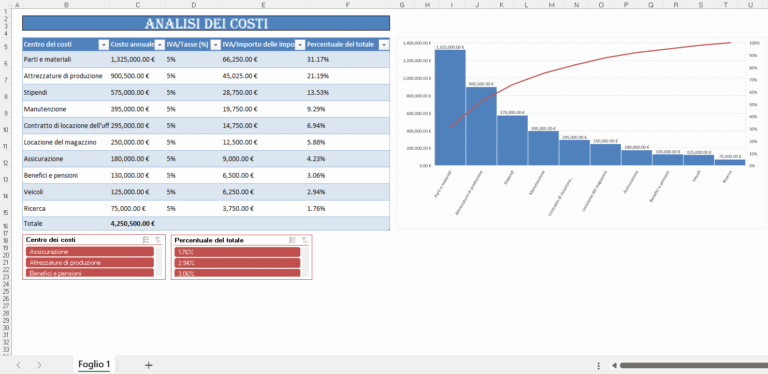Select the Veicoli cell
Viewport: 768px width, 374px height.
[x=66, y=192]
